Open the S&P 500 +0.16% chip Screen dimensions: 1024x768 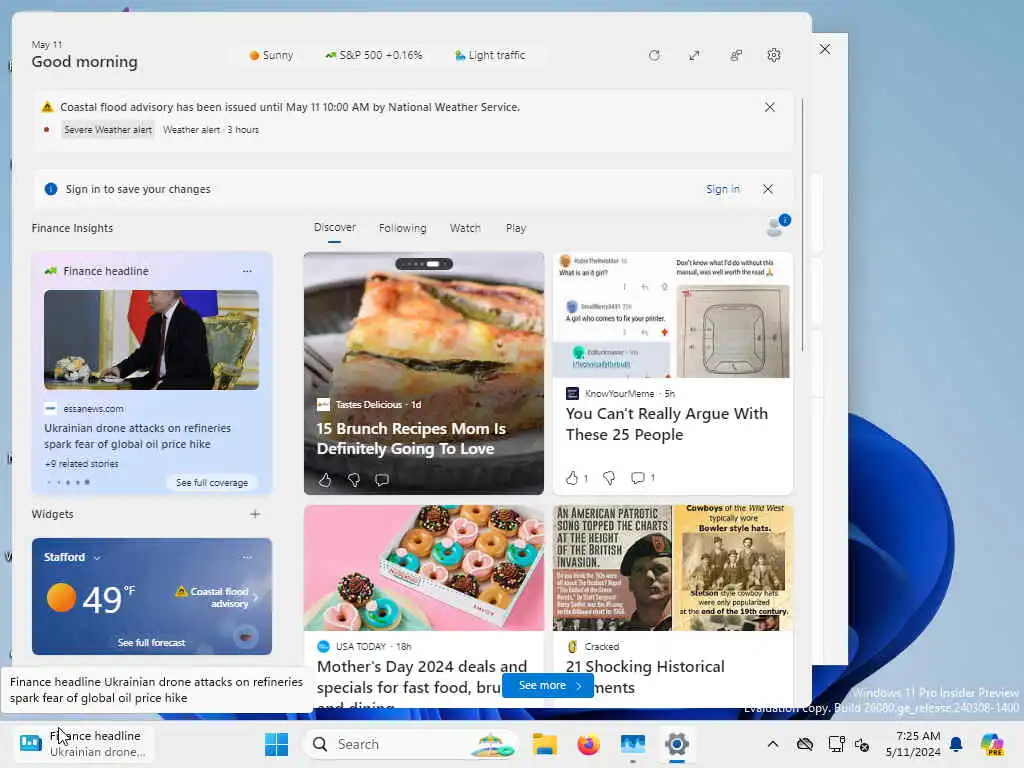tap(374, 56)
